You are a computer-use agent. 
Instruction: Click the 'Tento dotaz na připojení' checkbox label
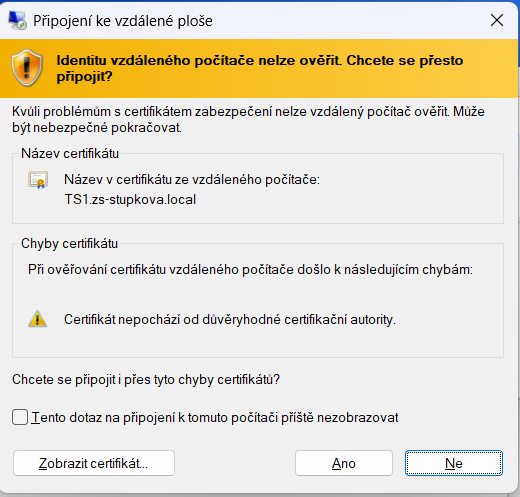(215, 417)
